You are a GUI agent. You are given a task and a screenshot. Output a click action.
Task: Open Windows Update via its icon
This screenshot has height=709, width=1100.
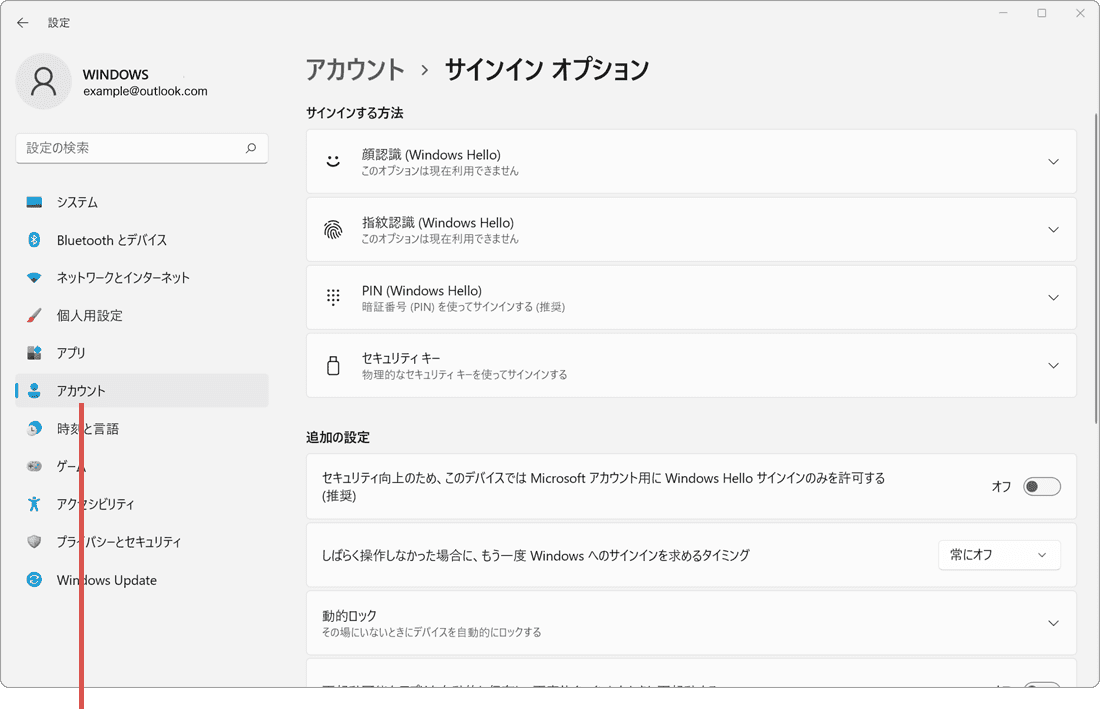[x=33, y=580]
